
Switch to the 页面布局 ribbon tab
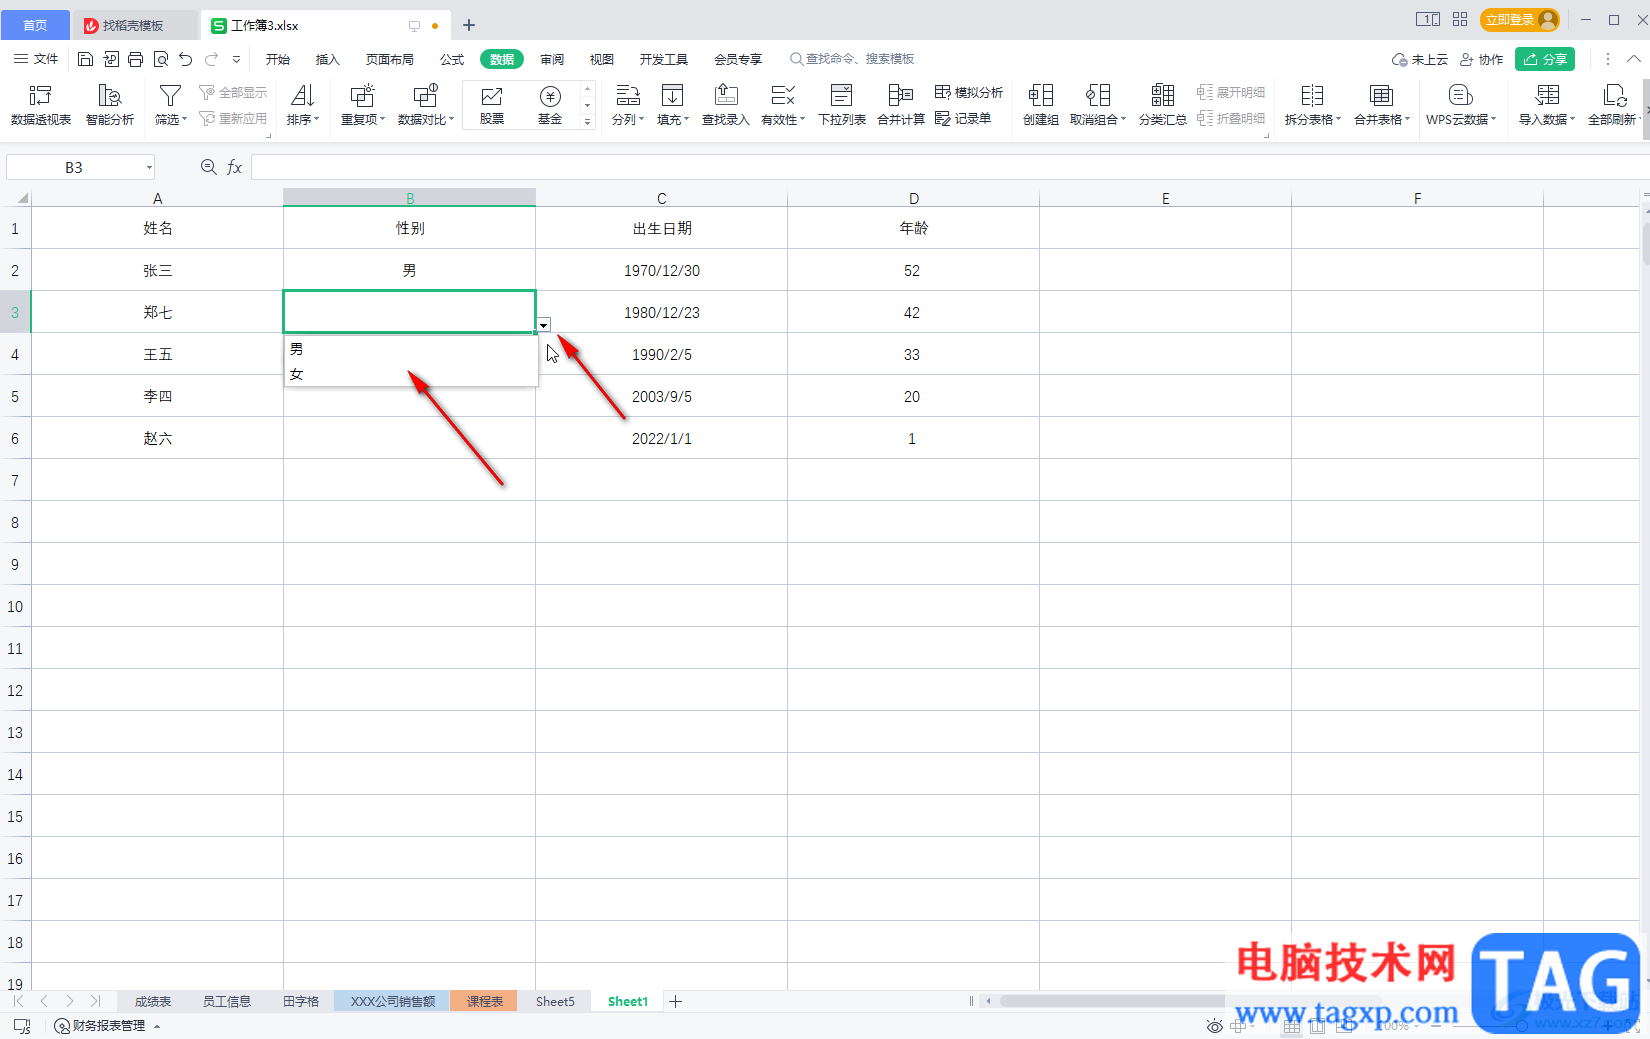(390, 59)
